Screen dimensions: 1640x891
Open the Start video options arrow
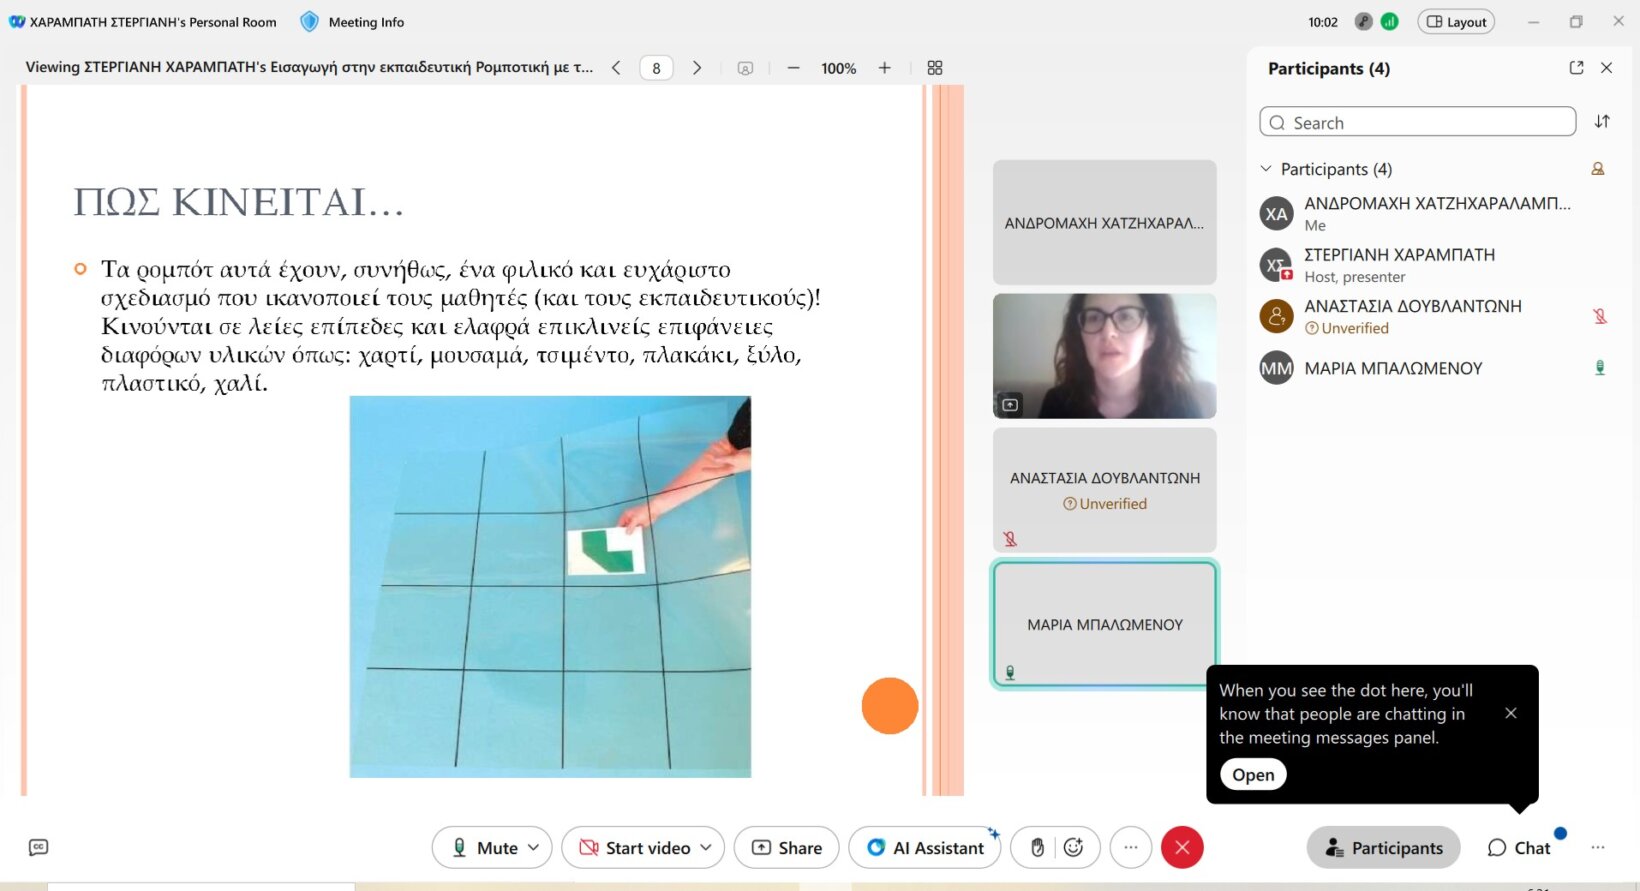pyautogui.click(x=706, y=848)
